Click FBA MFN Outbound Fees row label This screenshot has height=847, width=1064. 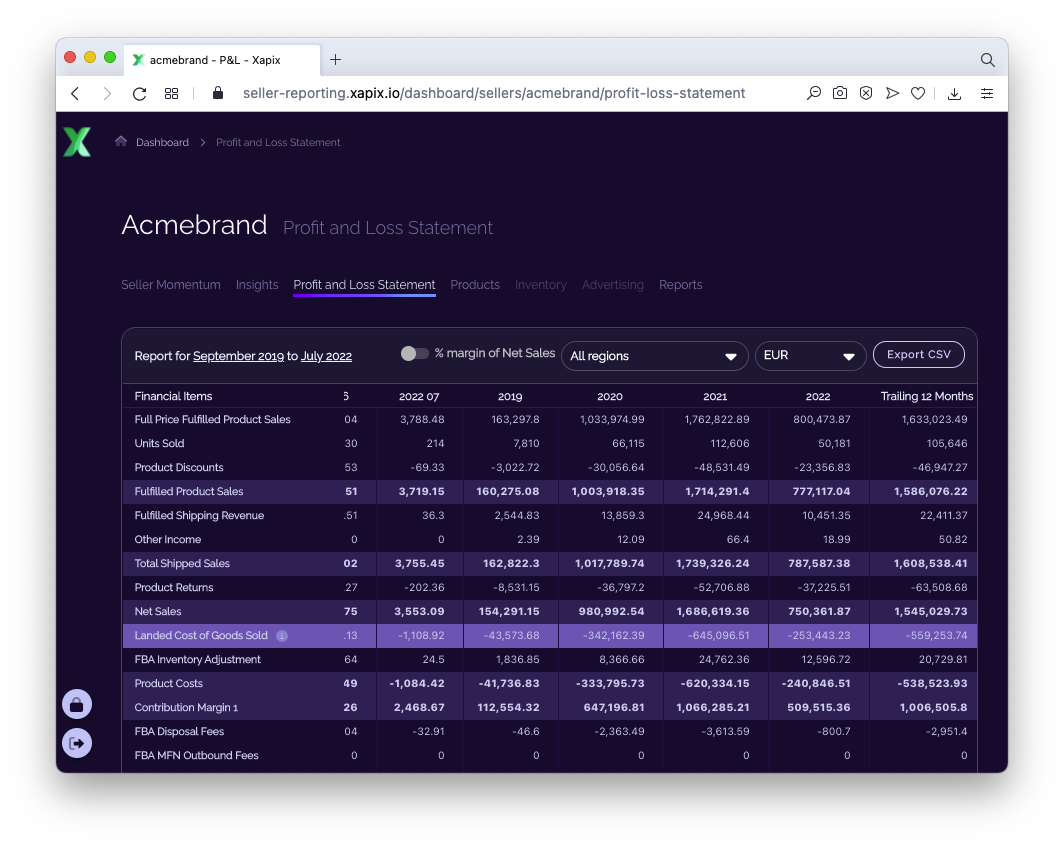click(196, 755)
